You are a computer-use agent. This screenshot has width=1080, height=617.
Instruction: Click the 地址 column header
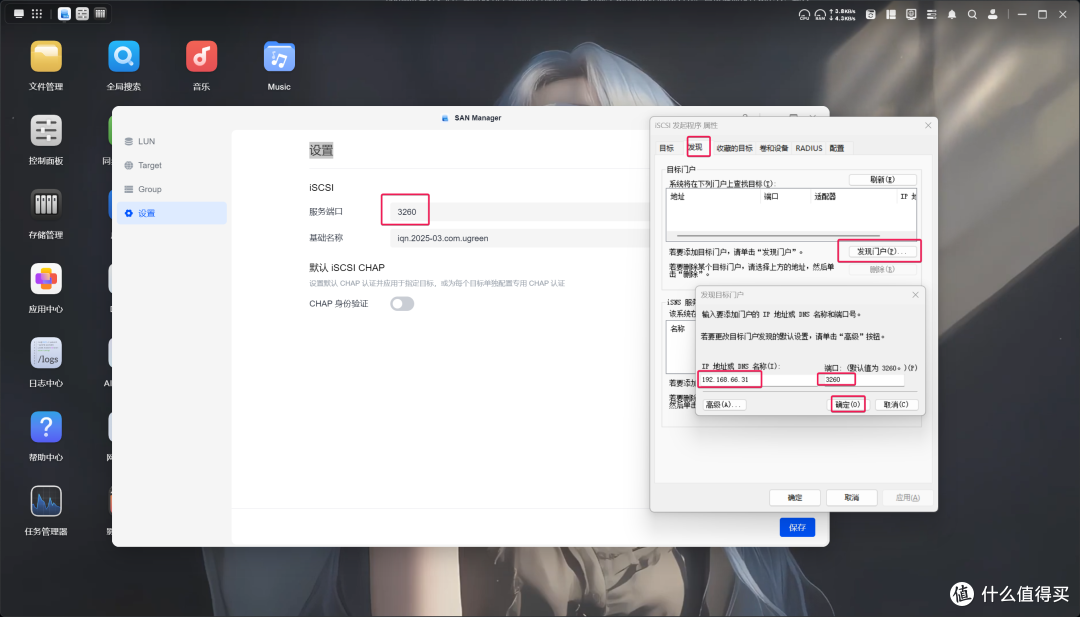click(714, 197)
